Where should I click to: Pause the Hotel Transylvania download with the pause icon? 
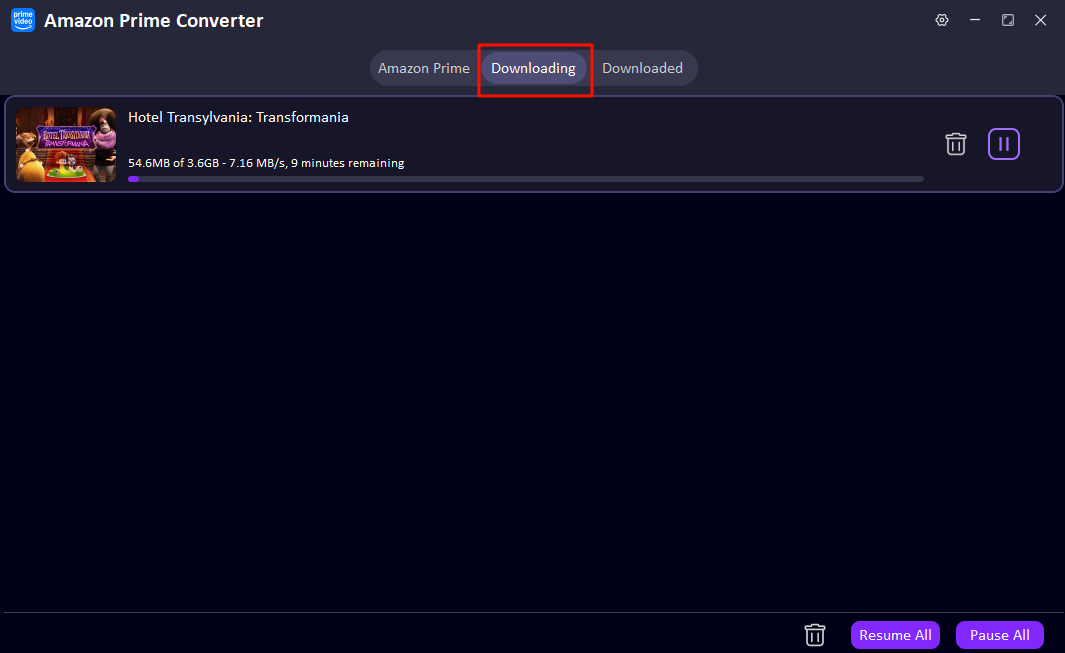[x=1003, y=144]
